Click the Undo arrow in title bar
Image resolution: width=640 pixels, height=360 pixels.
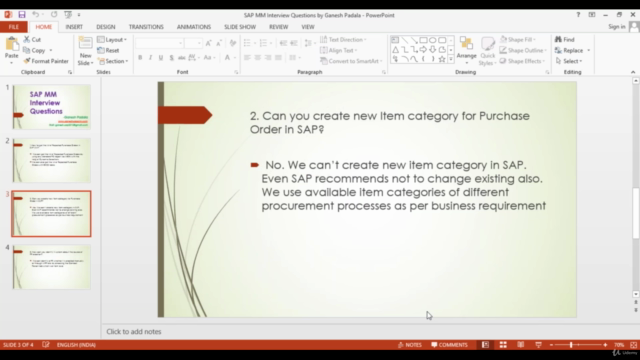tap(36, 15)
